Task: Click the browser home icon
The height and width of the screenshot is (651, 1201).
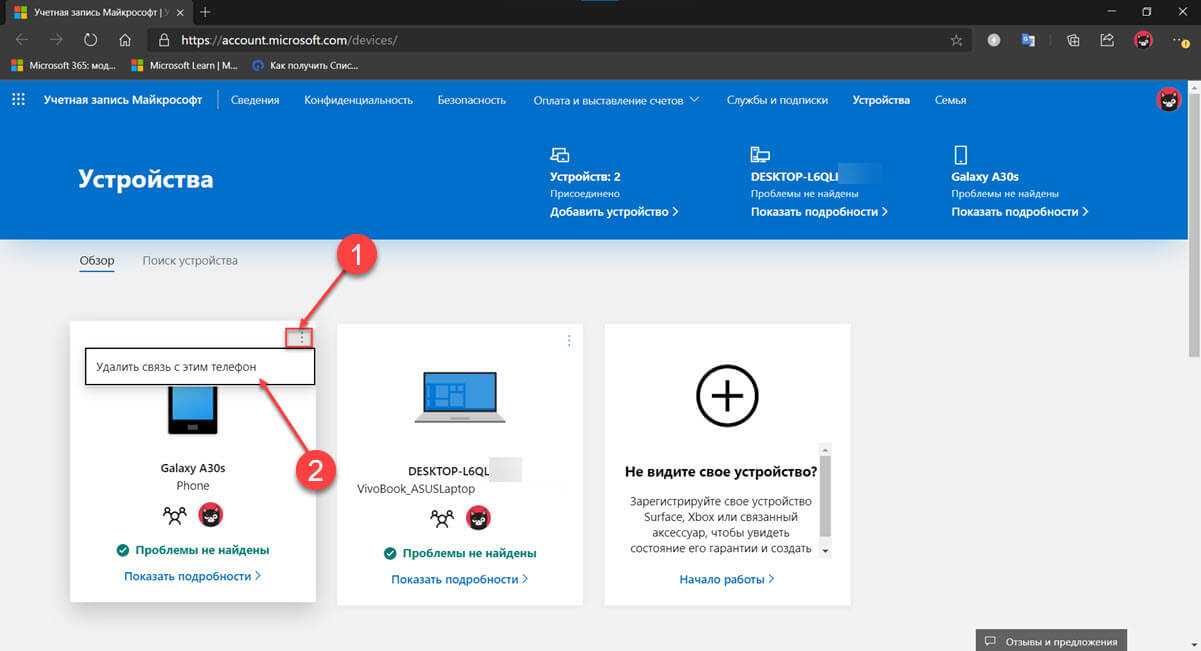Action: pyautogui.click(x=125, y=40)
